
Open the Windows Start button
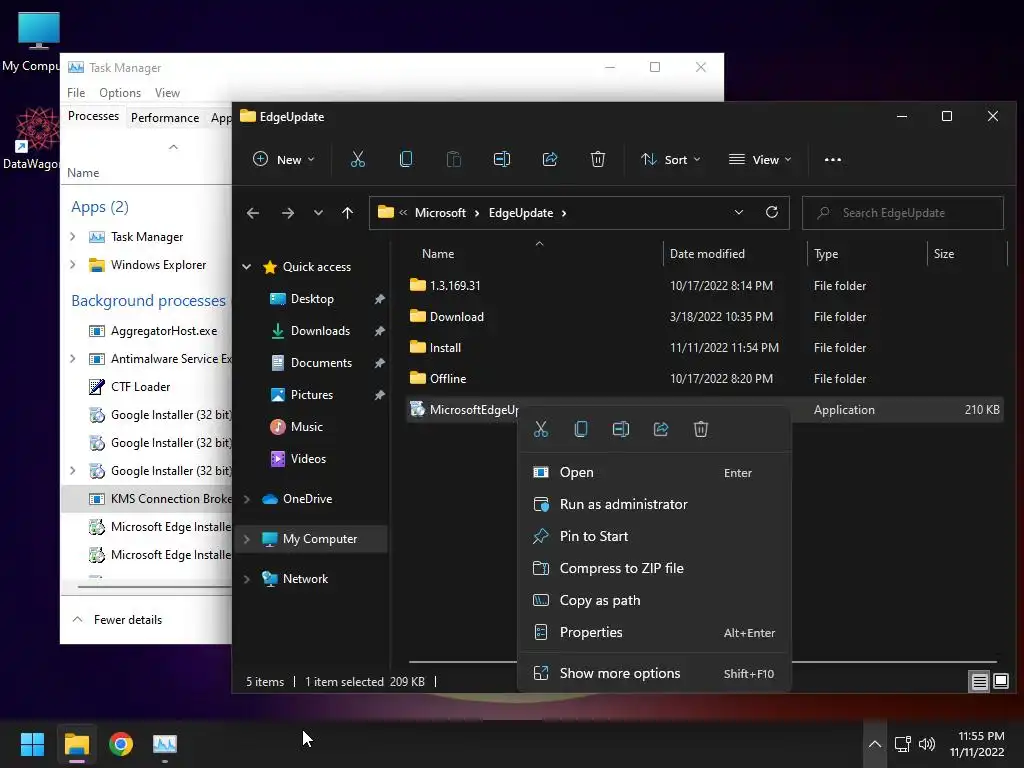(32, 744)
